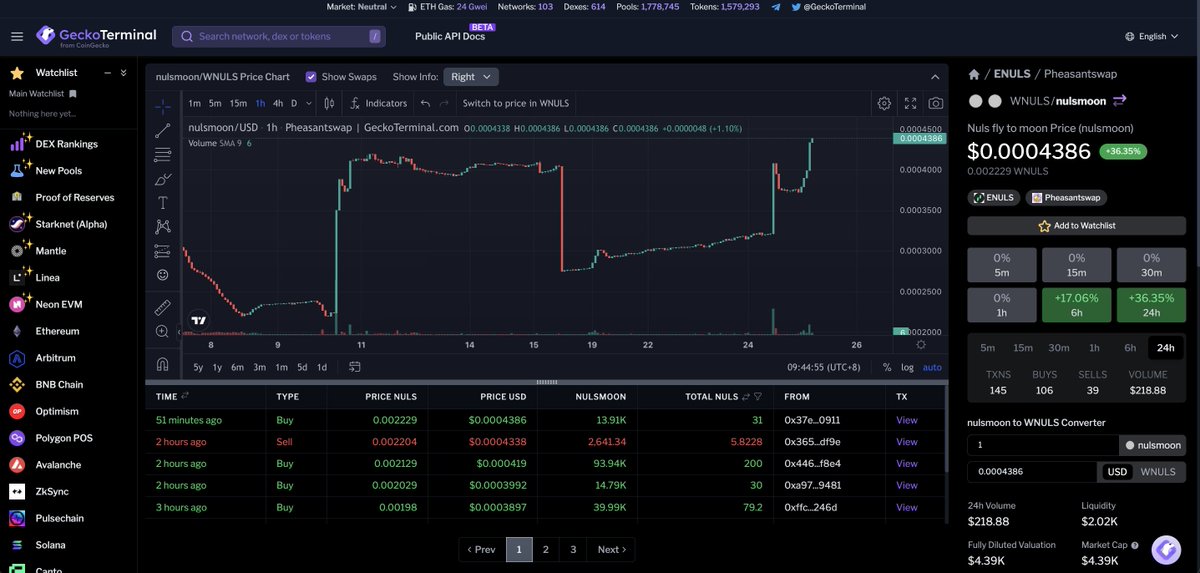Click the search network, dex or tokens field

click(x=279, y=36)
